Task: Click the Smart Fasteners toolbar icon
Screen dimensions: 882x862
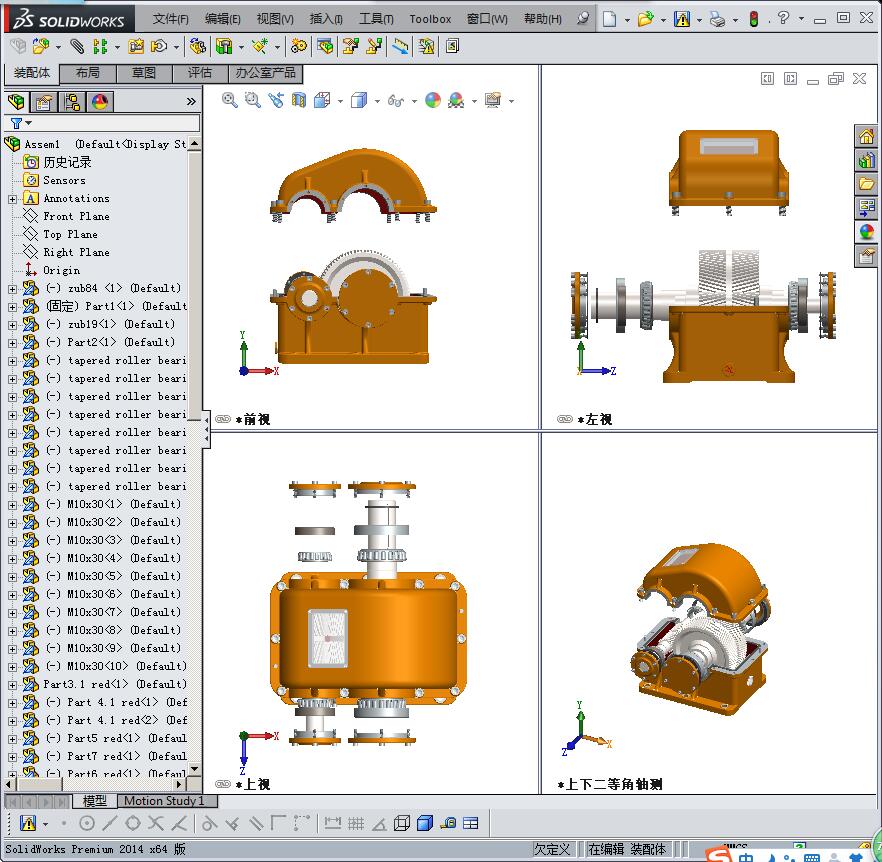Action: [136, 46]
